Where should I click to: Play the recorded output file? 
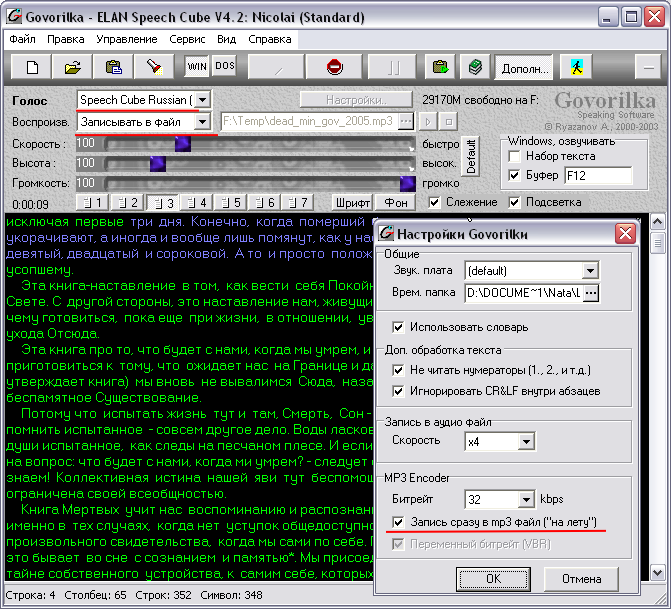(x=428, y=122)
